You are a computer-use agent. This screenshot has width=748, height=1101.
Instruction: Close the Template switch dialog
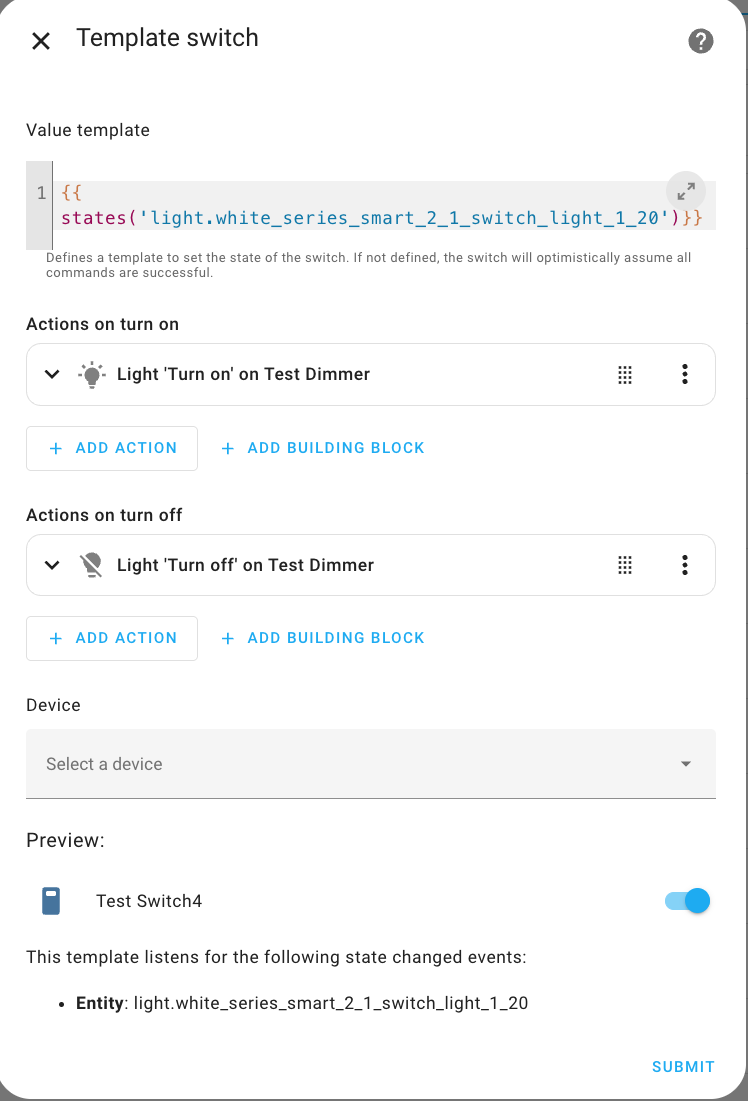tap(41, 41)
